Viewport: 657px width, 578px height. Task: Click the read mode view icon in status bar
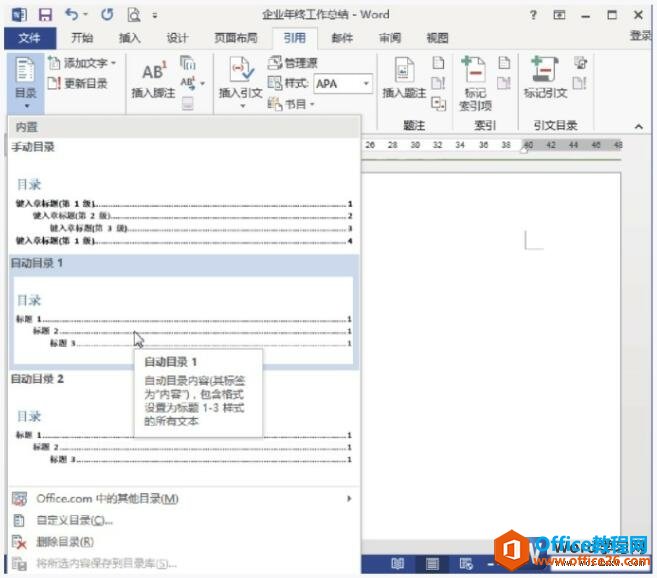pos(398,564)
